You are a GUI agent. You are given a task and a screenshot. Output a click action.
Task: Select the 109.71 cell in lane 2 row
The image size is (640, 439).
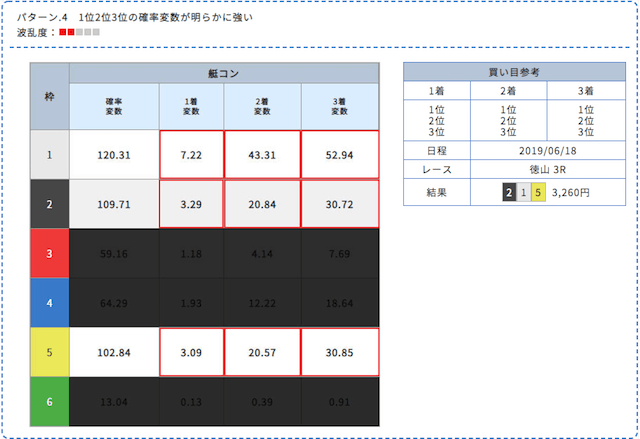coord(114,204)
